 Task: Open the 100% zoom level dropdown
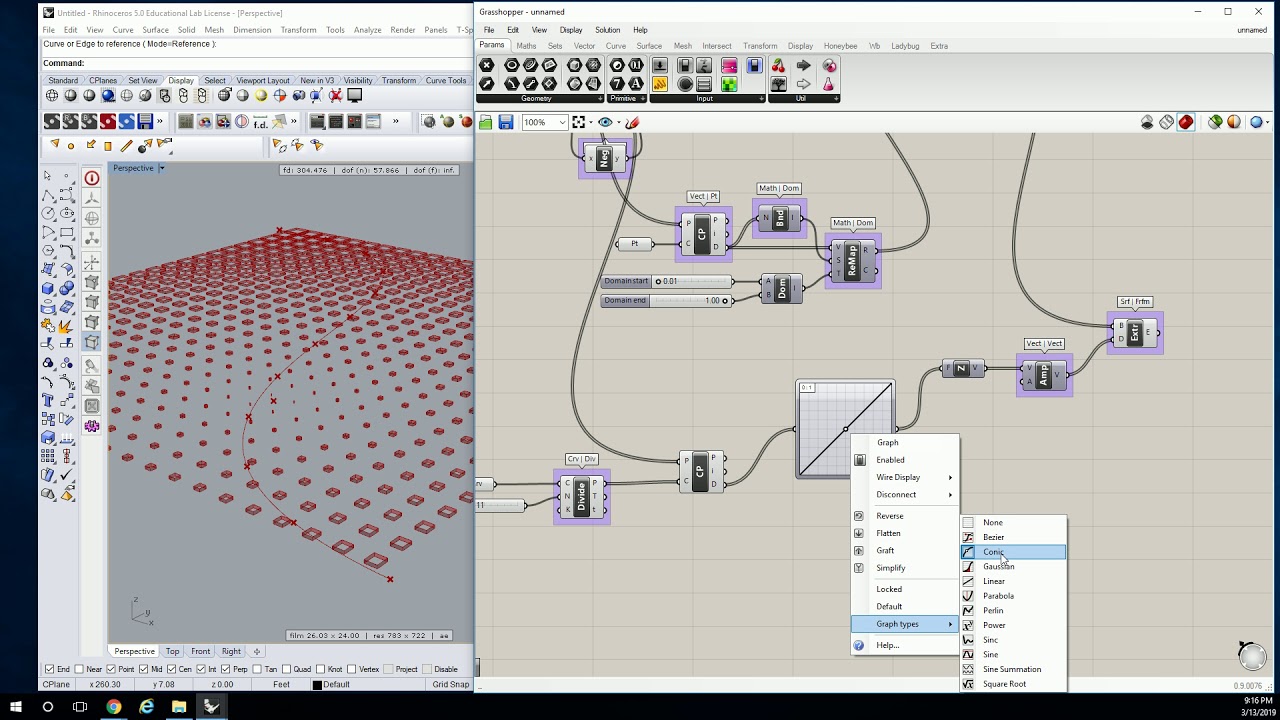click(x=563, y=122)
